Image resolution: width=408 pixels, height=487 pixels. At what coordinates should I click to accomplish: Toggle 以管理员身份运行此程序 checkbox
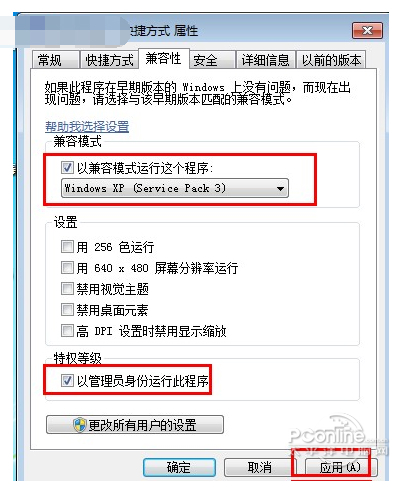67,380
